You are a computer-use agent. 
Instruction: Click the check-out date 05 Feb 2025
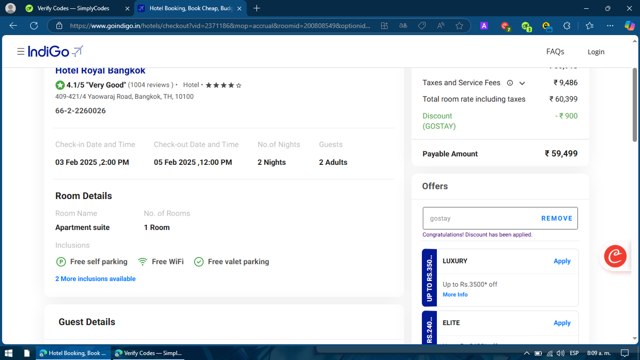[x=193, y=162]
